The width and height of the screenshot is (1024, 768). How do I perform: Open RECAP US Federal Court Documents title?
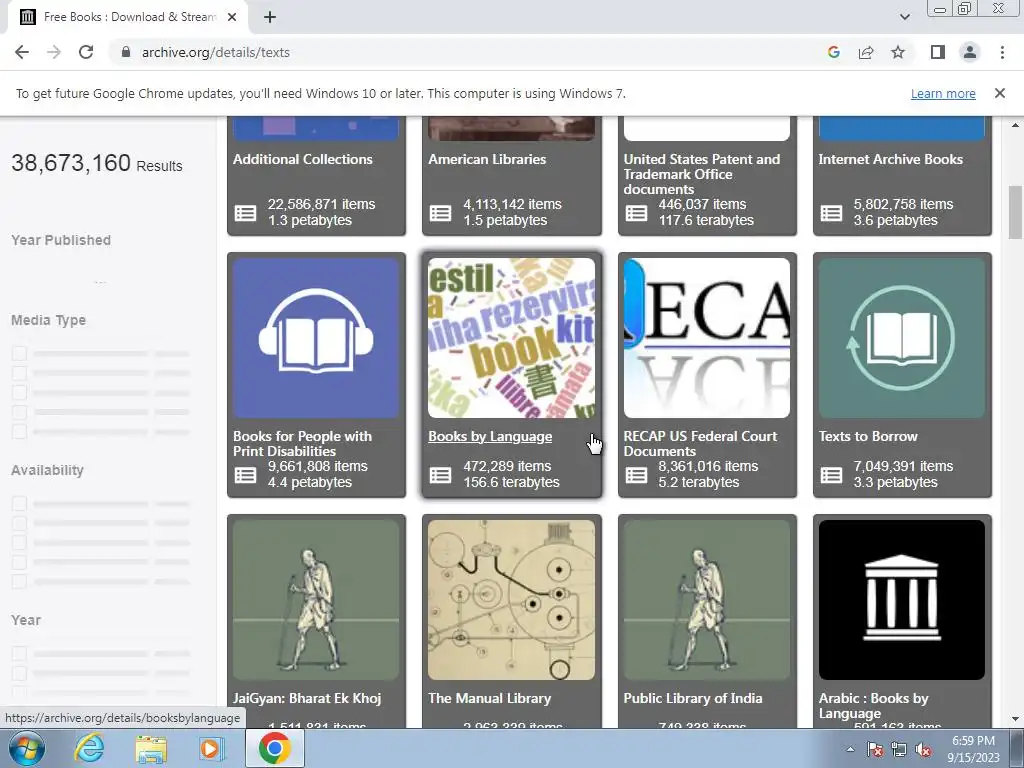point(700,443)
